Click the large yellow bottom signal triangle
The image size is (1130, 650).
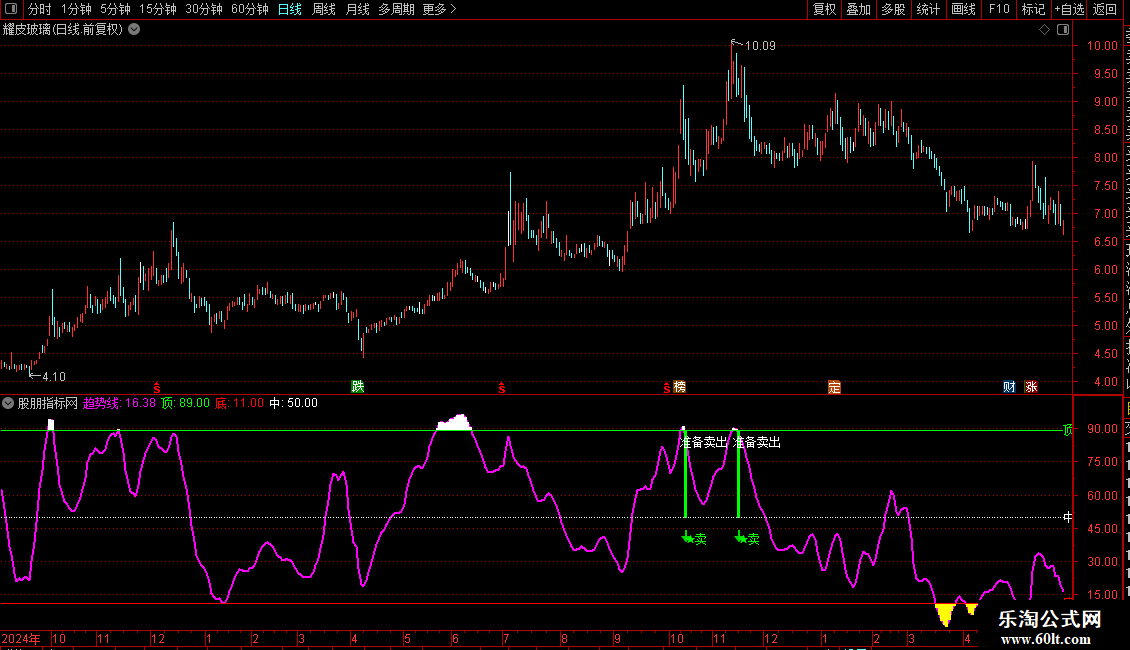(x=944, y=614)
